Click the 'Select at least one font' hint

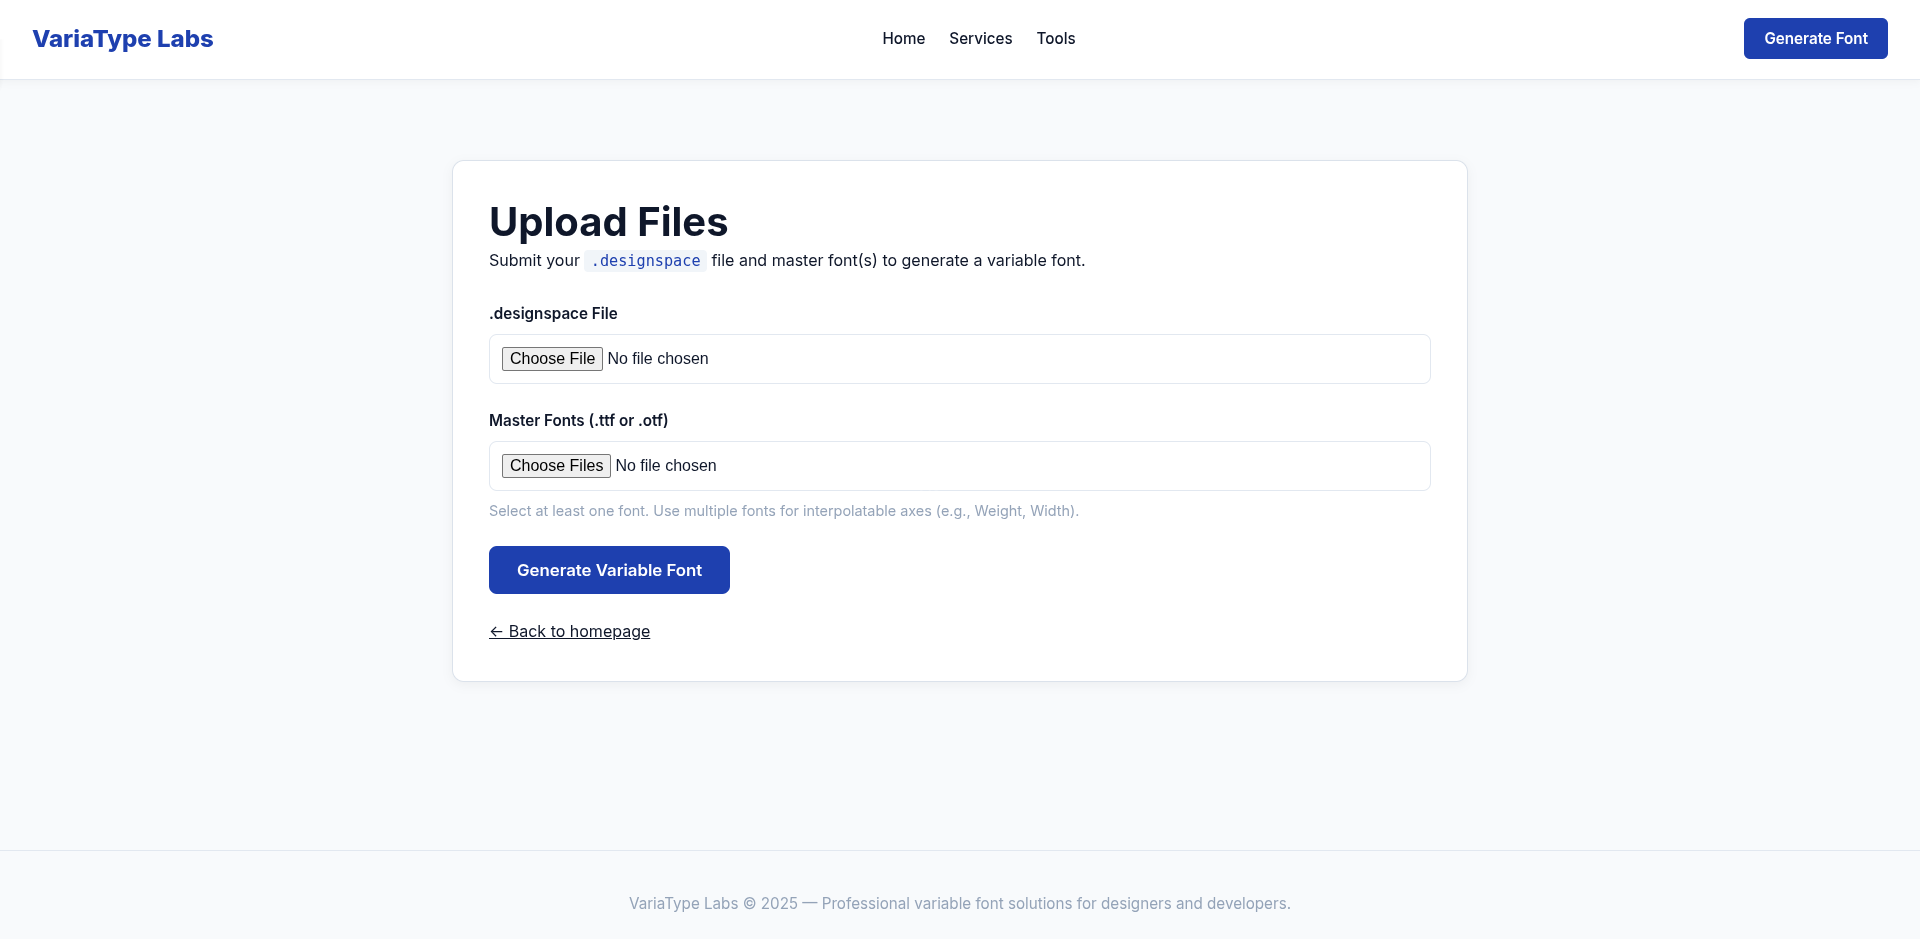[x=783, y=511]
